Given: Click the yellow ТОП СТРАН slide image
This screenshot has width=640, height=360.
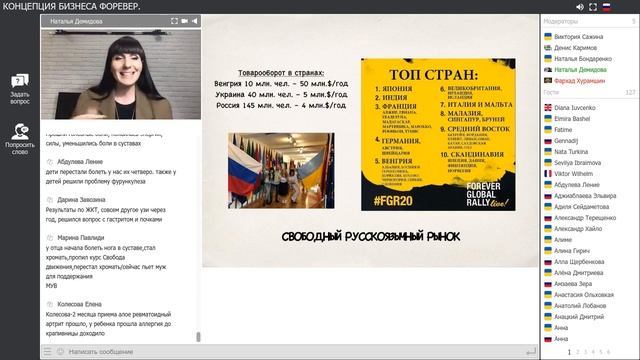Looking at the screenshot, I should tap(438, 134).
